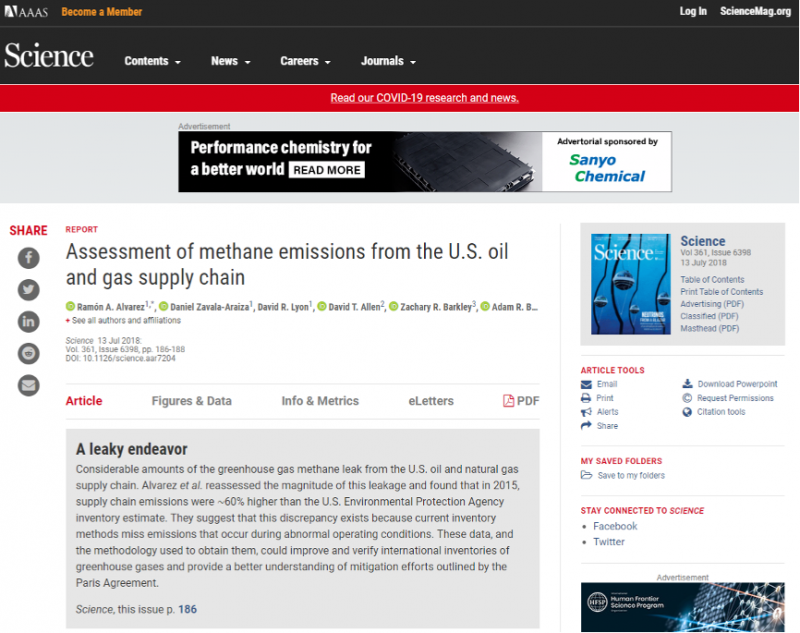Viewport: 800px width, 633px height.
Task: Click Adam R. B… ORCID icon
Action: (x=485, y=307)
